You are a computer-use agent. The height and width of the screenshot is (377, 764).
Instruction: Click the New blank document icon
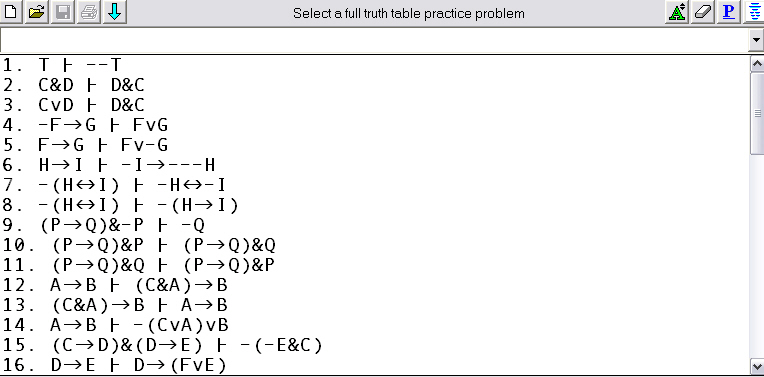coord(11,12)
